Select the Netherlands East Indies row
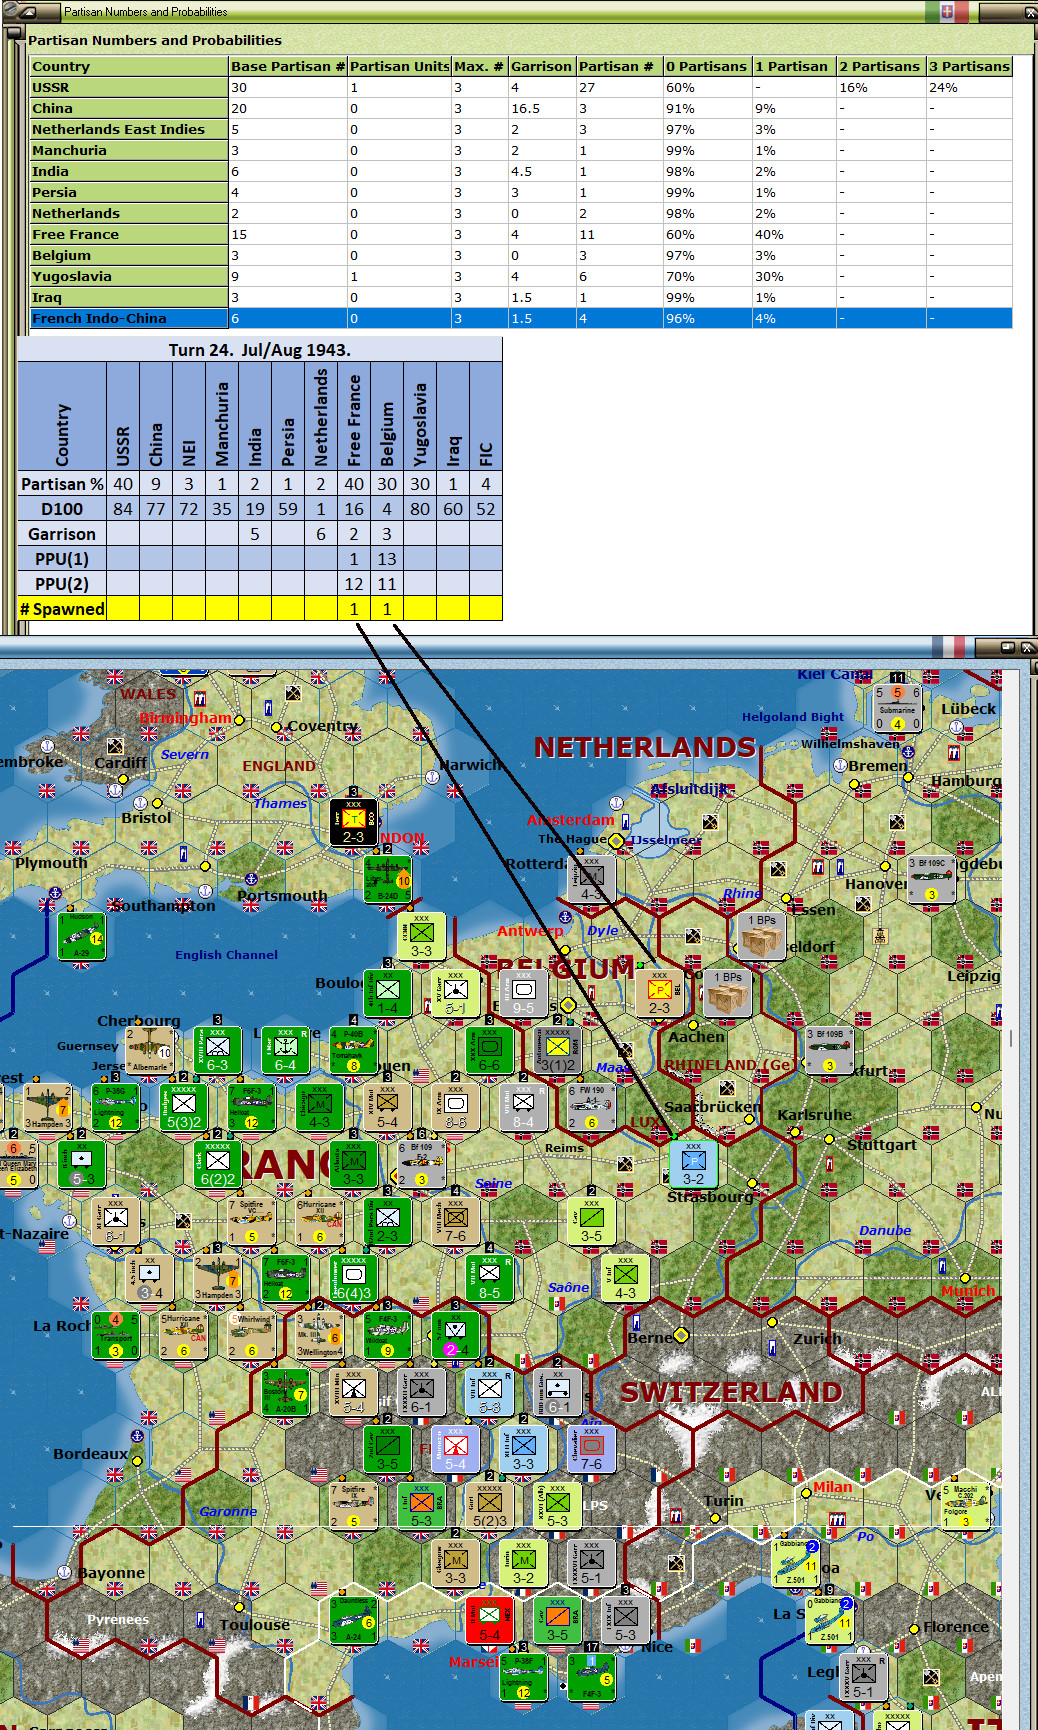 (520, 129)
